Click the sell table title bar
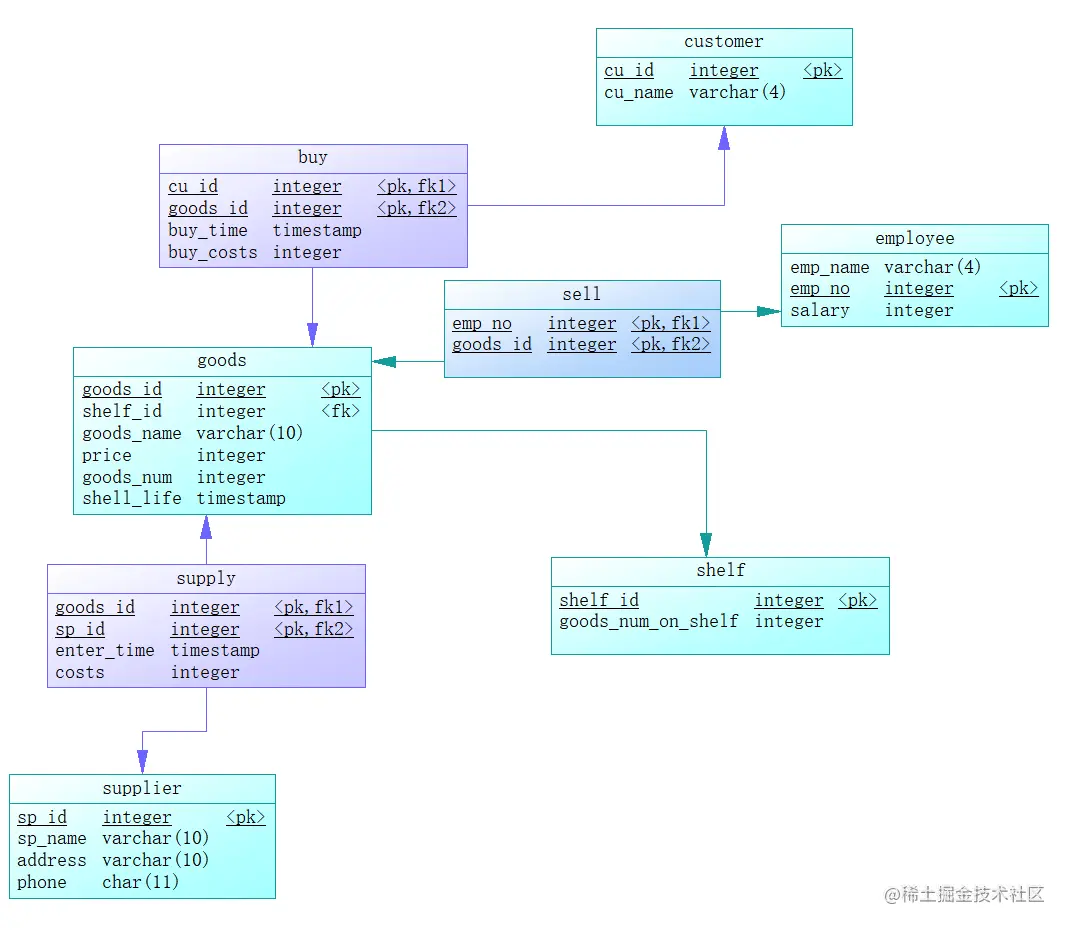1070x930 pixels. [x=582, y=293]
